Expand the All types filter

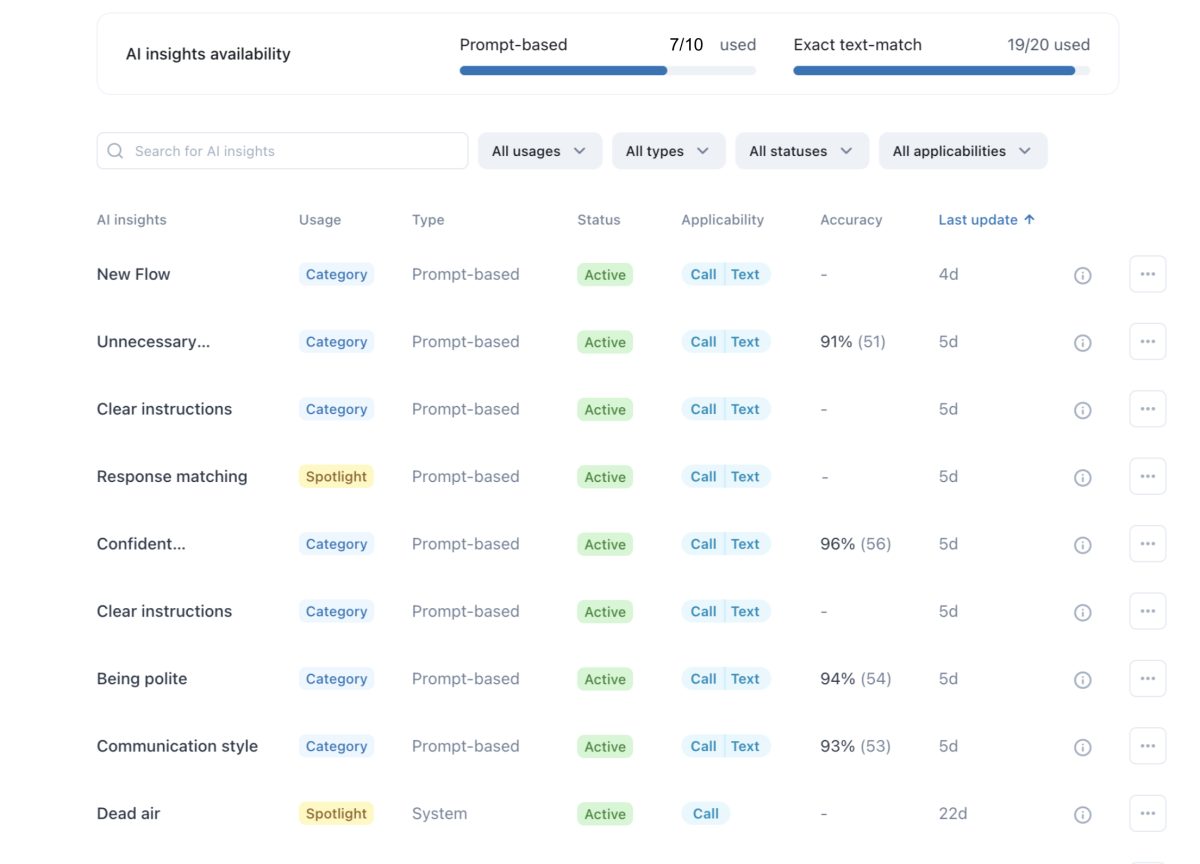(668, 151)
